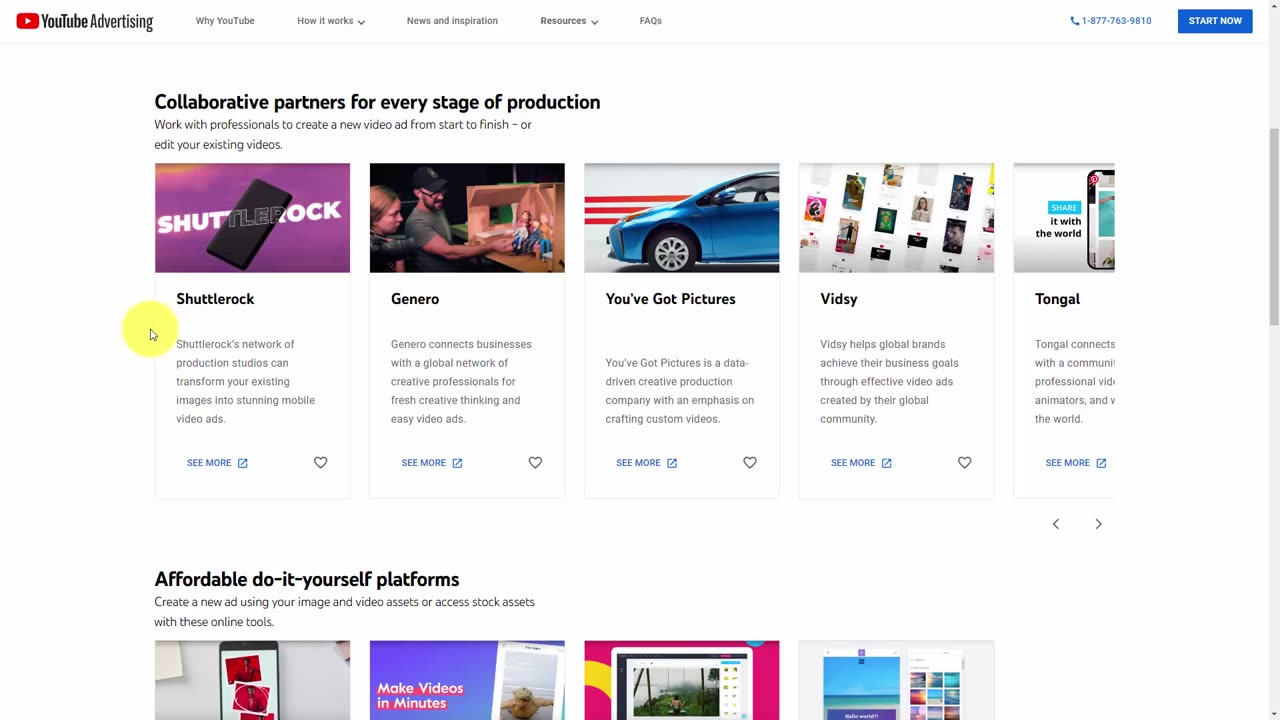Click SEE MORE for Shuttlerock

click(x=217, y=463)
